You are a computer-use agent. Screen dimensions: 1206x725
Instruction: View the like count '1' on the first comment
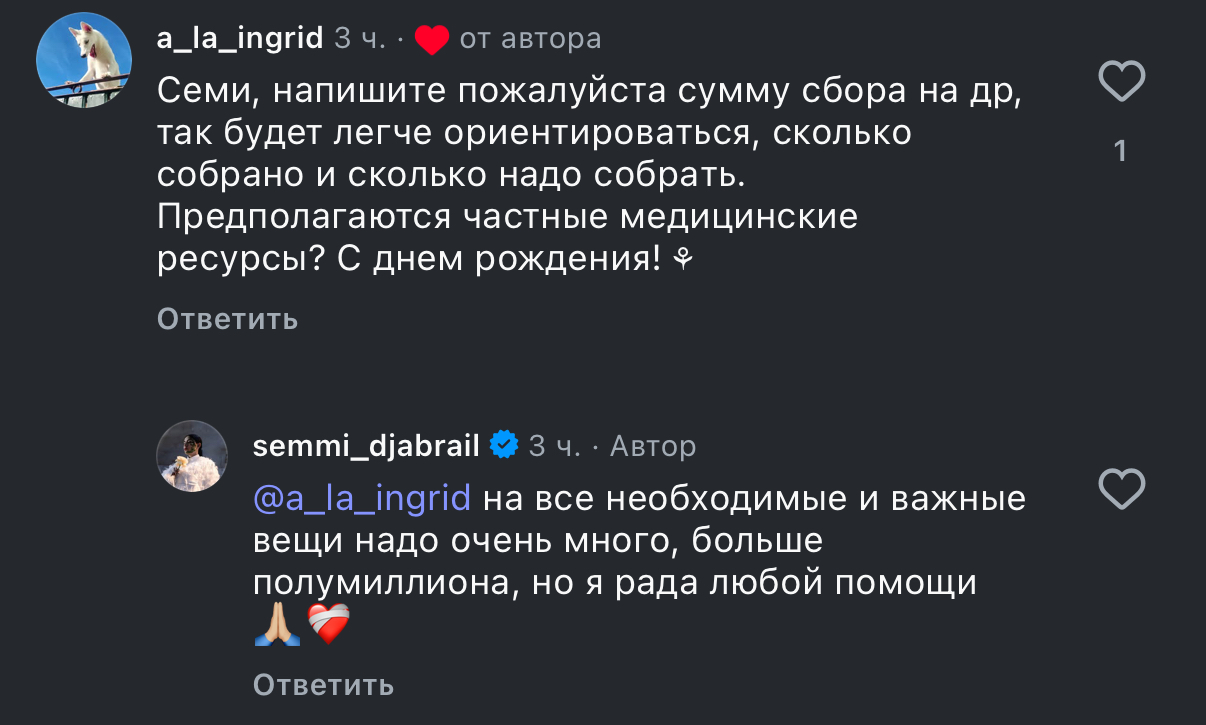point(1121,151)
